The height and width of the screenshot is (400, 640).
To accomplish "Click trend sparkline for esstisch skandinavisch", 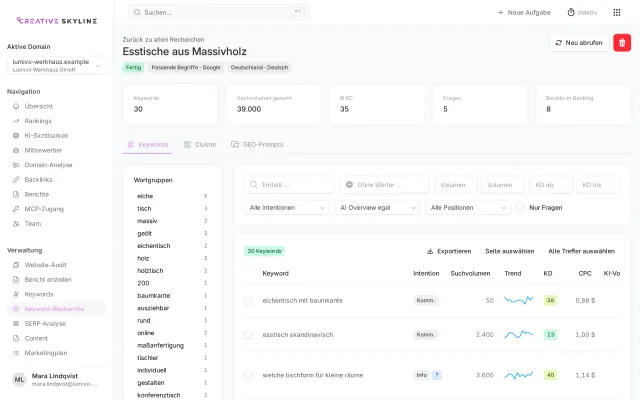I will tap(518, 335).
